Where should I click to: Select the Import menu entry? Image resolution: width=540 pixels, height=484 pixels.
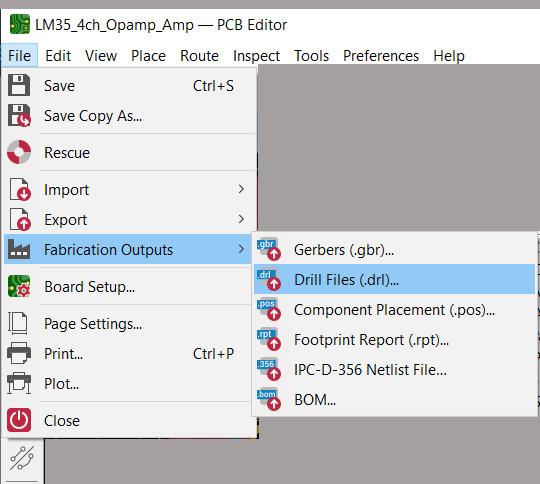coord(129,189)
